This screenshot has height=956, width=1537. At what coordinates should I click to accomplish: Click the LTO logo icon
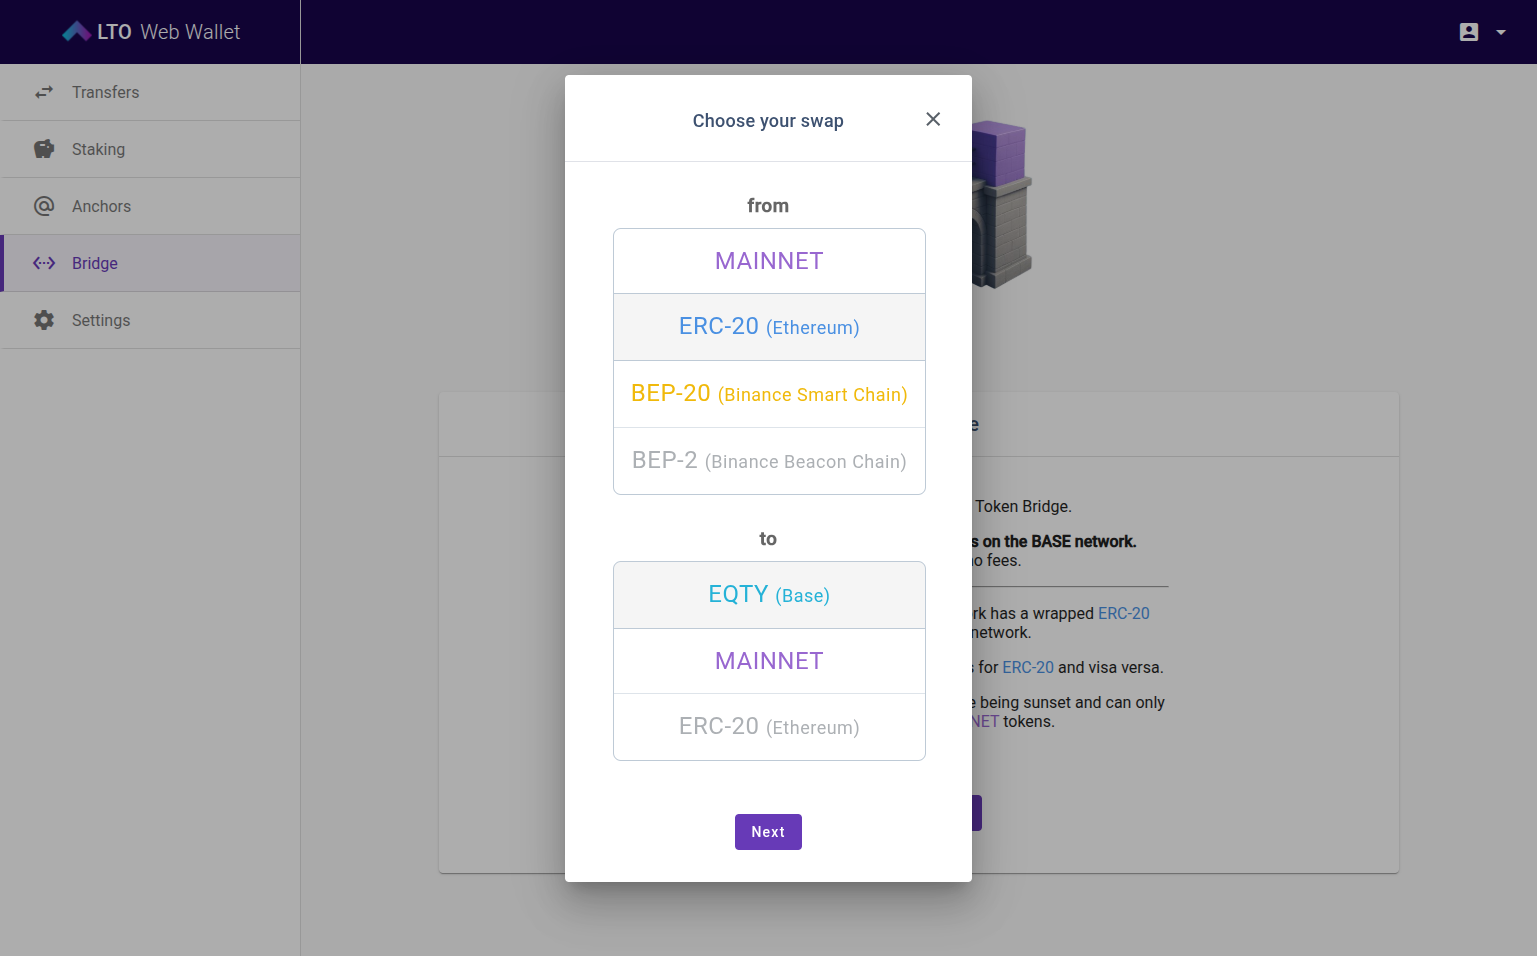tap(77, 32)
